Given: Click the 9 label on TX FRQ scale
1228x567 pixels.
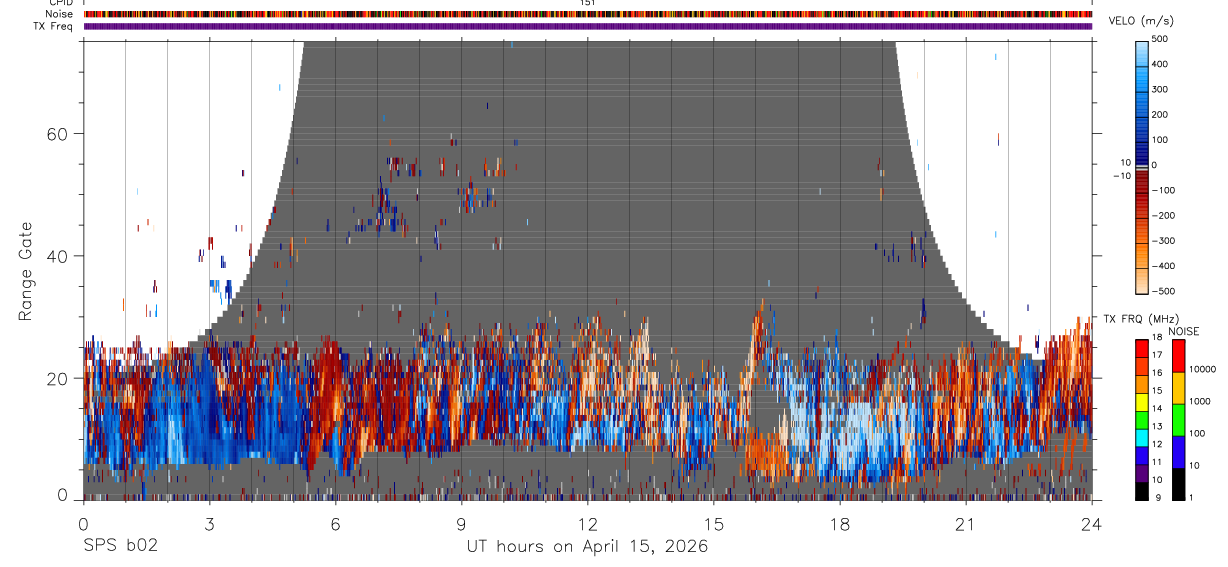Looking at the screenshot, I should tap(1160, 497).
